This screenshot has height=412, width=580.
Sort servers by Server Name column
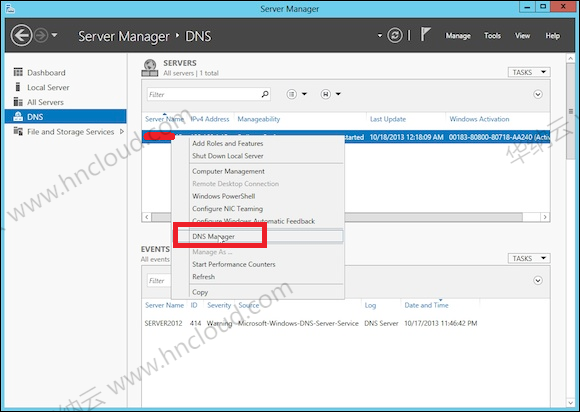164,119
